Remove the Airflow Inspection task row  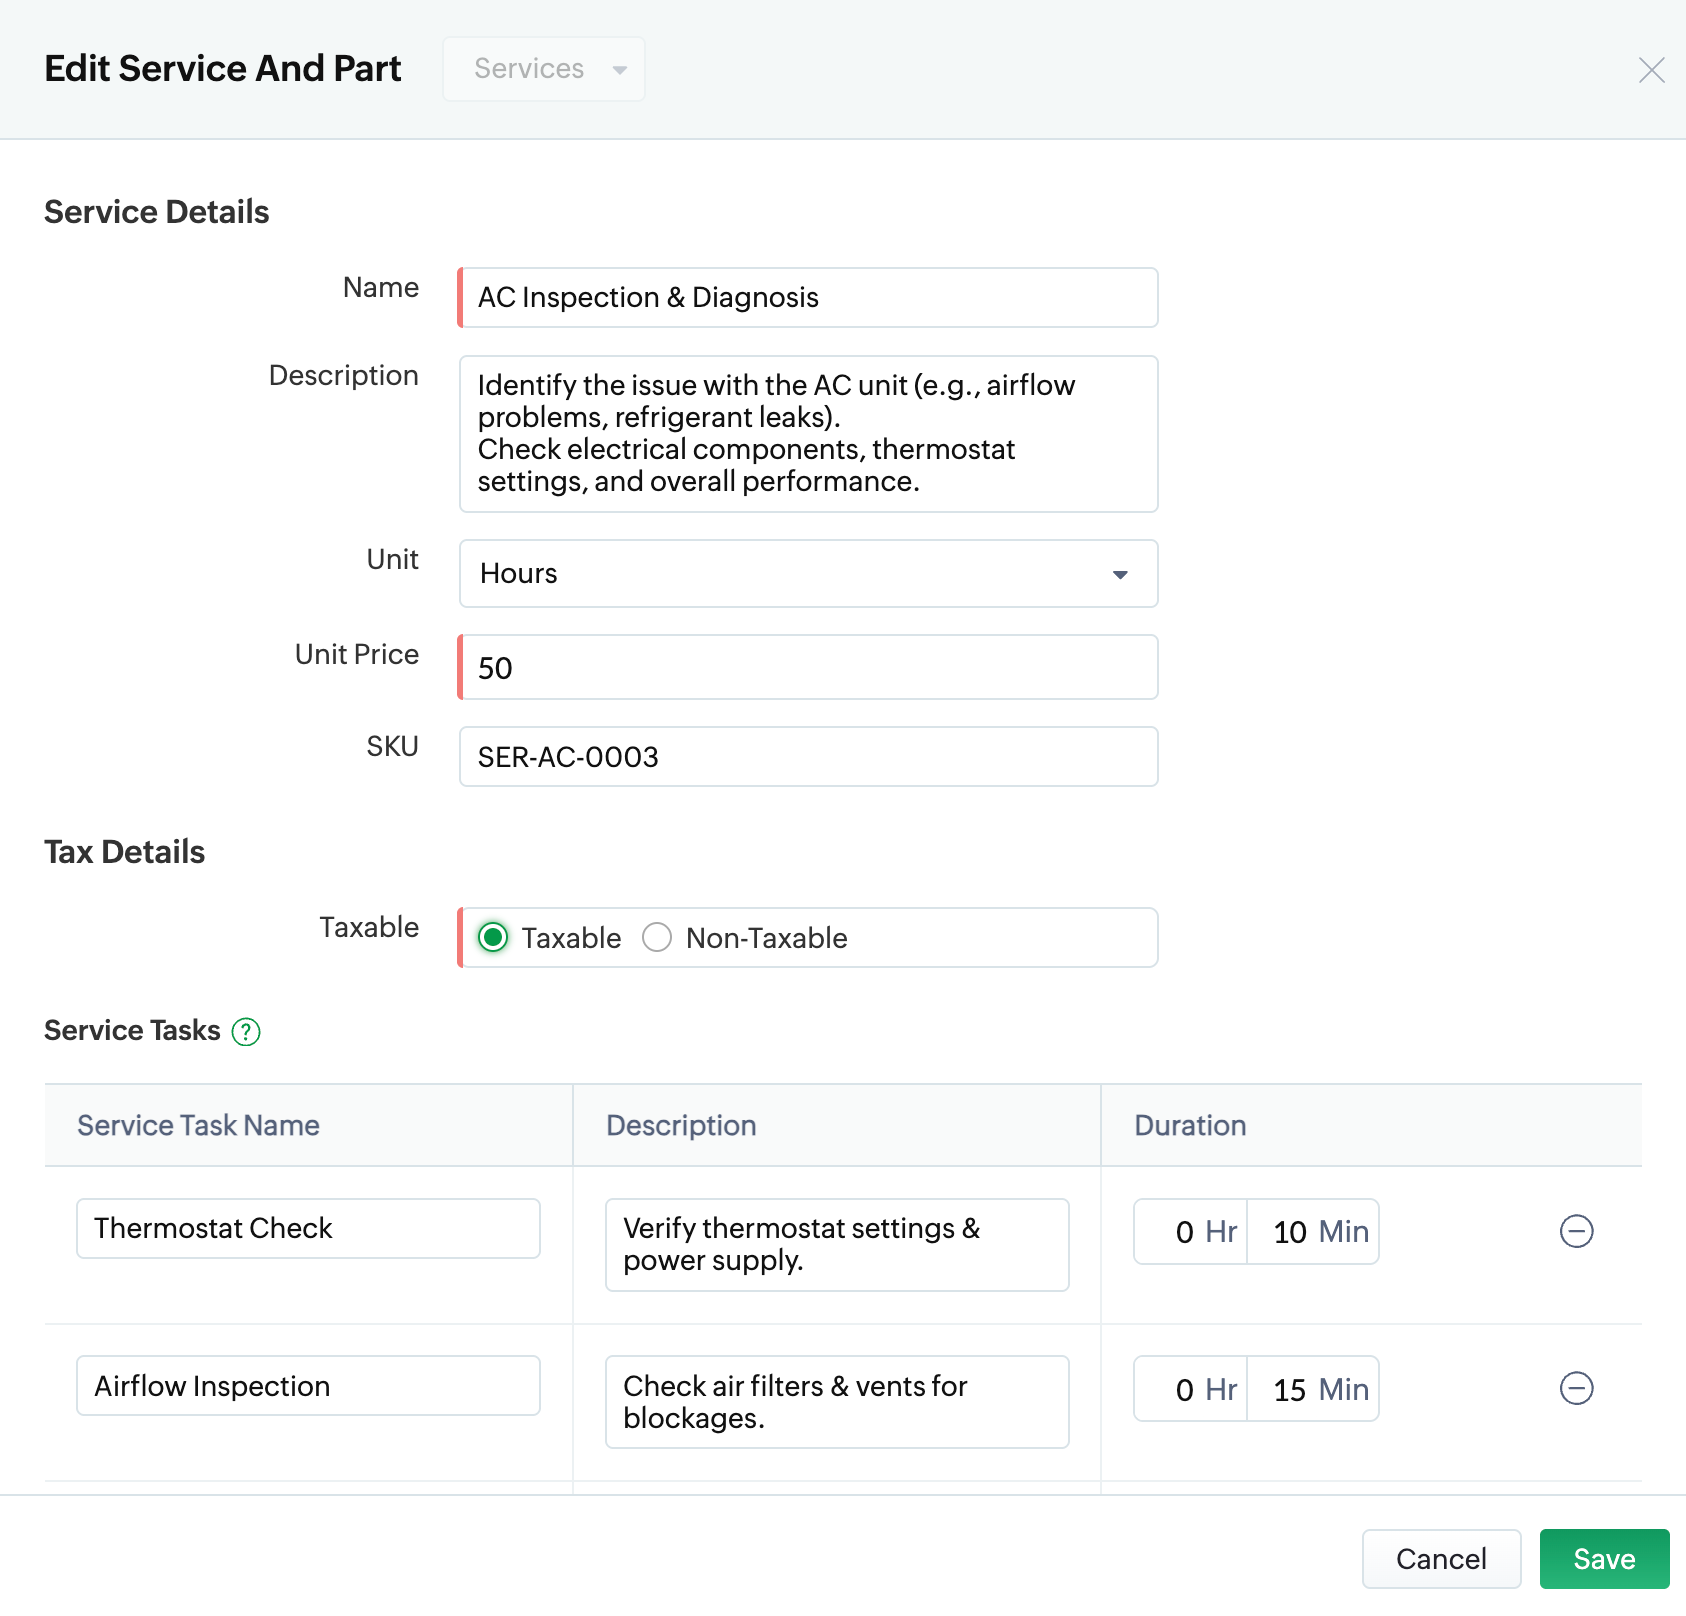pyautogui.click(x=1576, y=1388)
